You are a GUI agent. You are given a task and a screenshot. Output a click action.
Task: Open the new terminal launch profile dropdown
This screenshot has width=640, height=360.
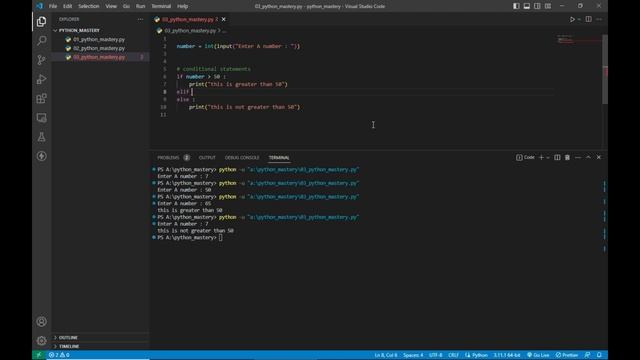(548, 158)
